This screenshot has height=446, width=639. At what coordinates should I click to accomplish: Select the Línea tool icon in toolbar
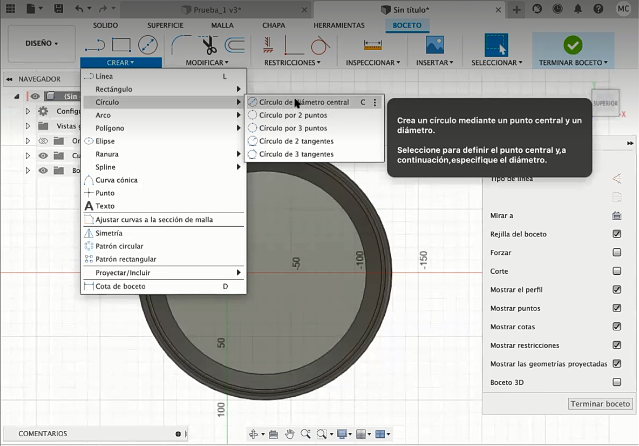(x=95, y=44)
